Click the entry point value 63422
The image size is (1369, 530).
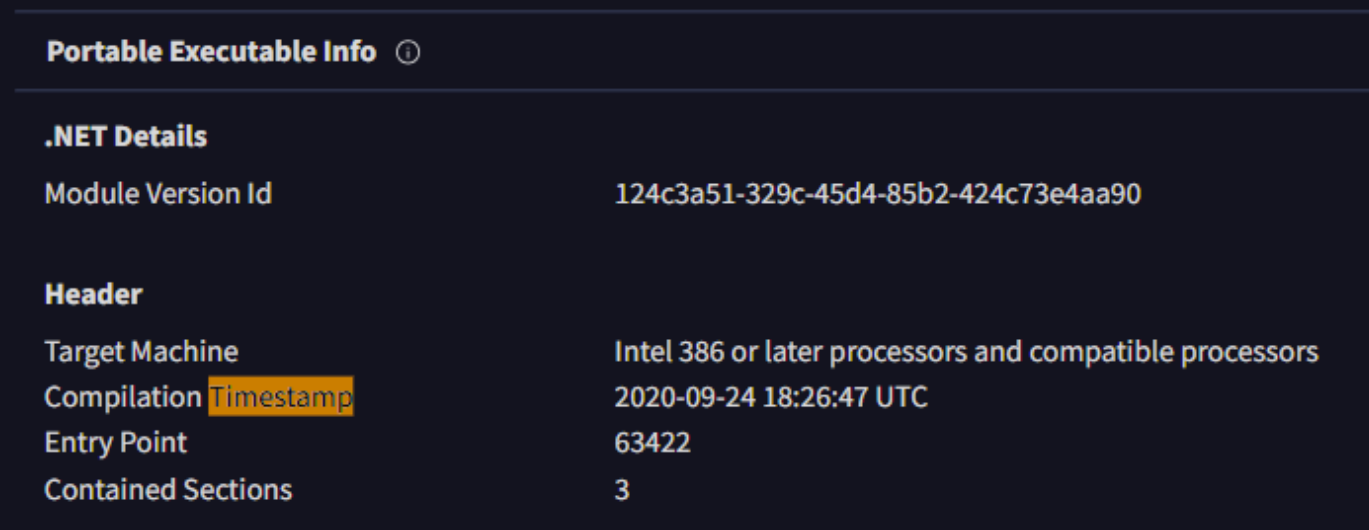tap(652, 443)
